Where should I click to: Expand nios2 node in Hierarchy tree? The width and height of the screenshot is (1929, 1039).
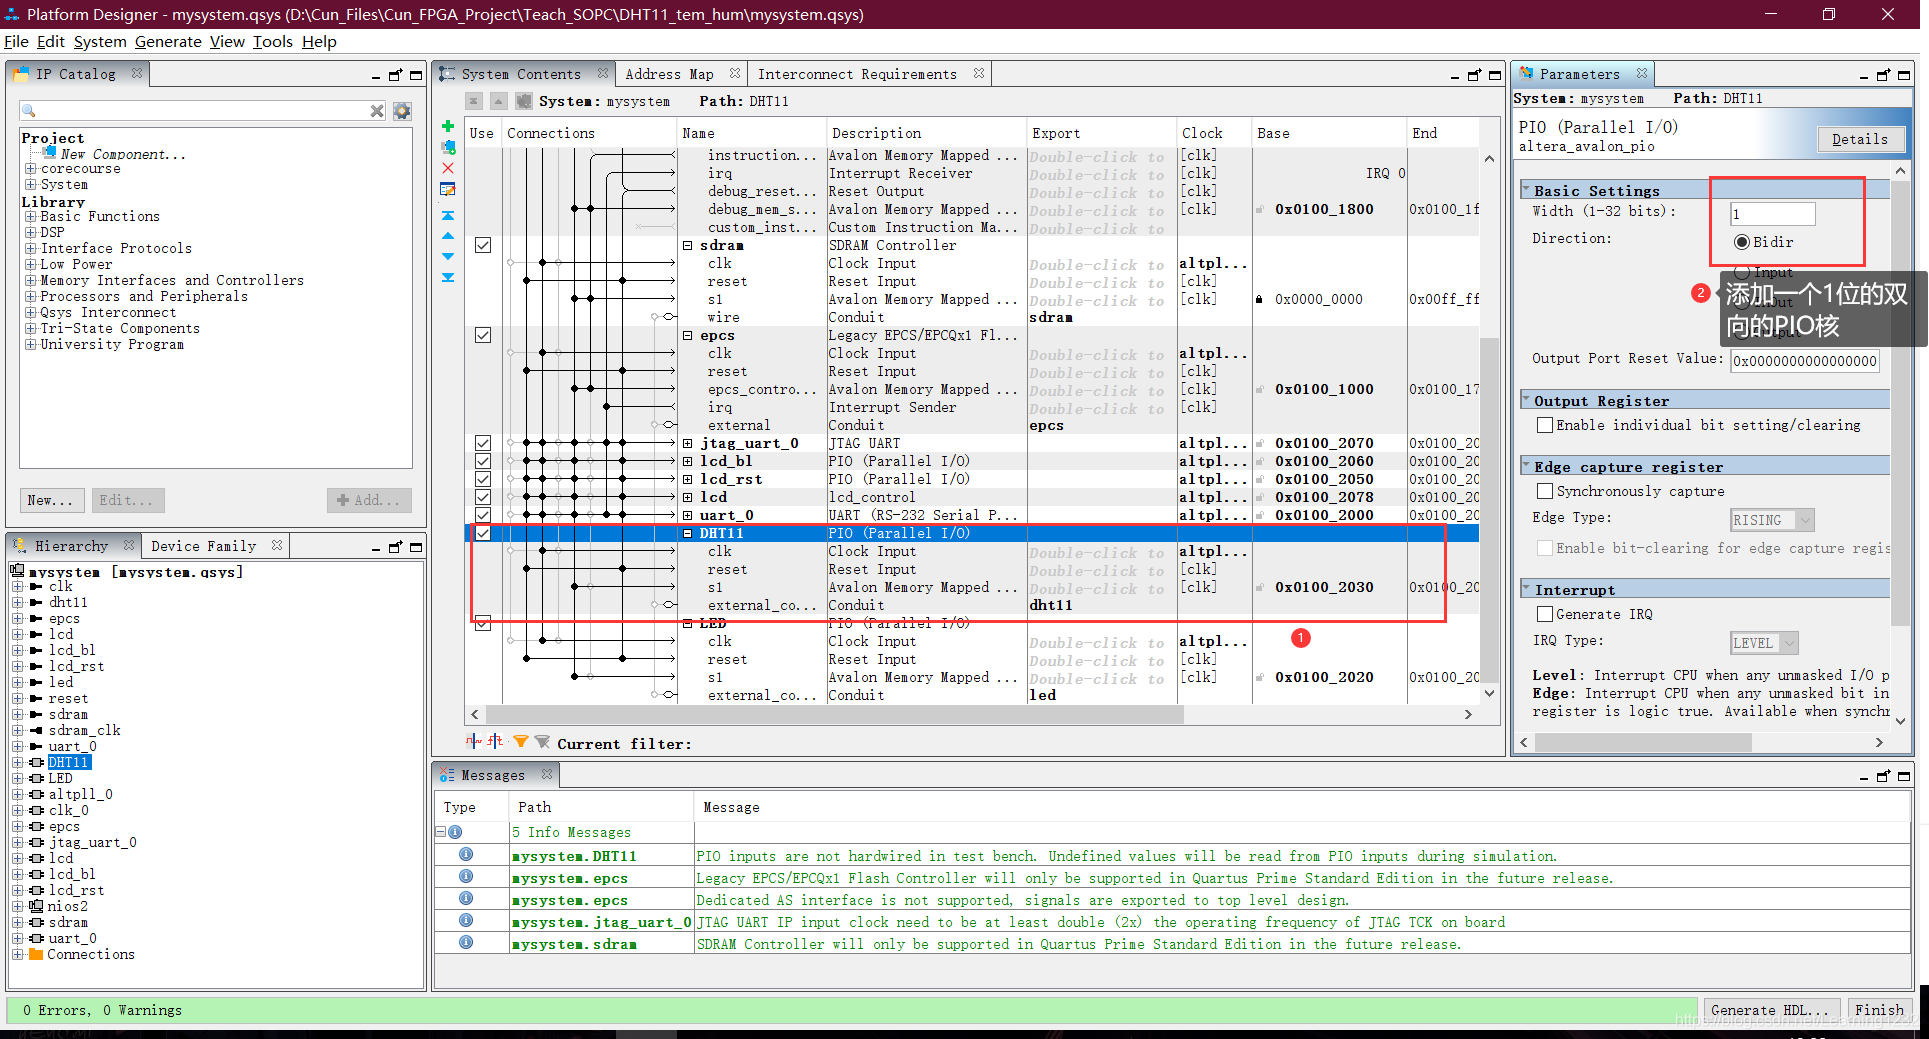[18, 906]
